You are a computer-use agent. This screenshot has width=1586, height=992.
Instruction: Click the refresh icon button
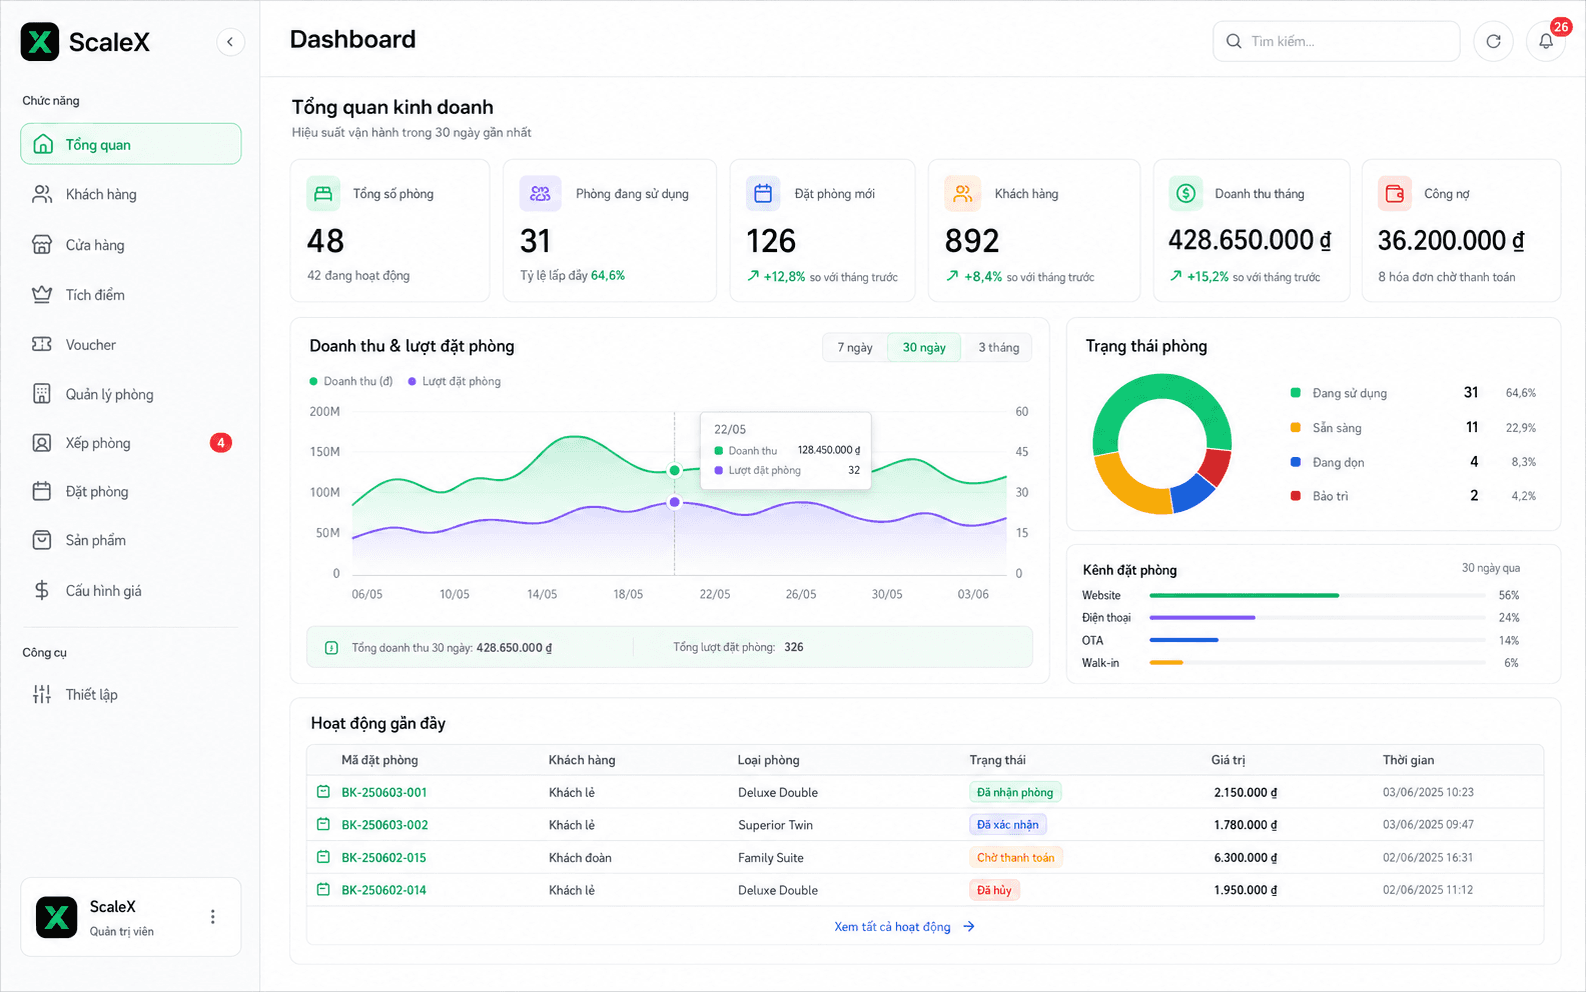pos(1493,41)
